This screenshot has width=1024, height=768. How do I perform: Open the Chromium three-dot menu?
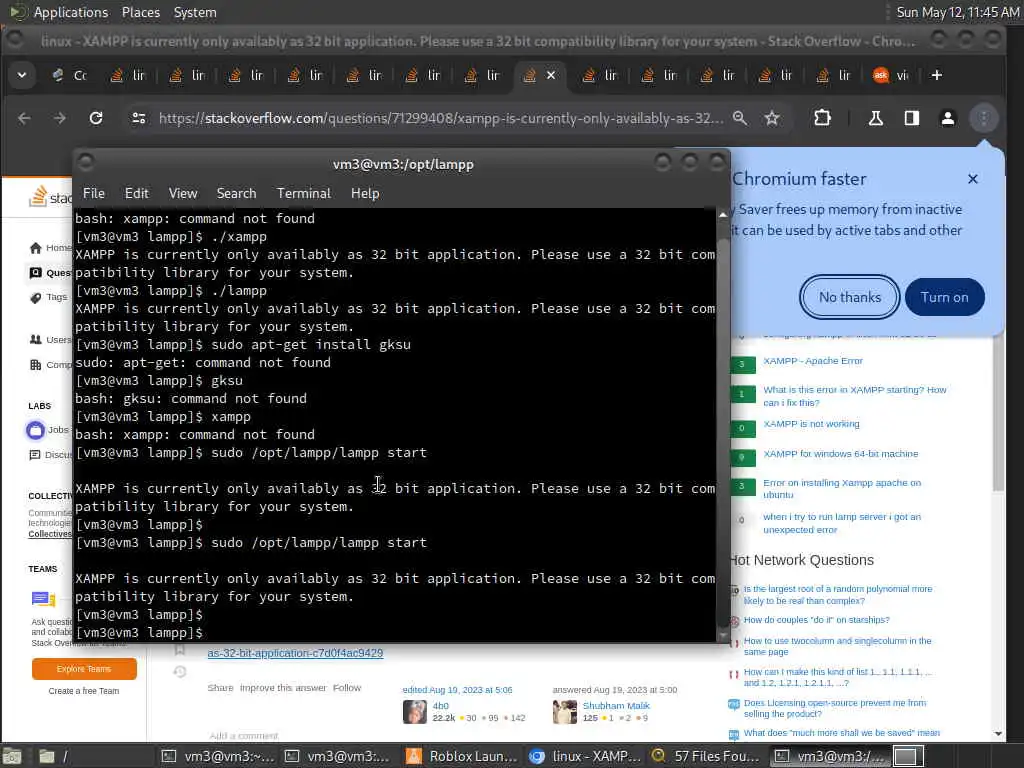[x=984, y=118]
